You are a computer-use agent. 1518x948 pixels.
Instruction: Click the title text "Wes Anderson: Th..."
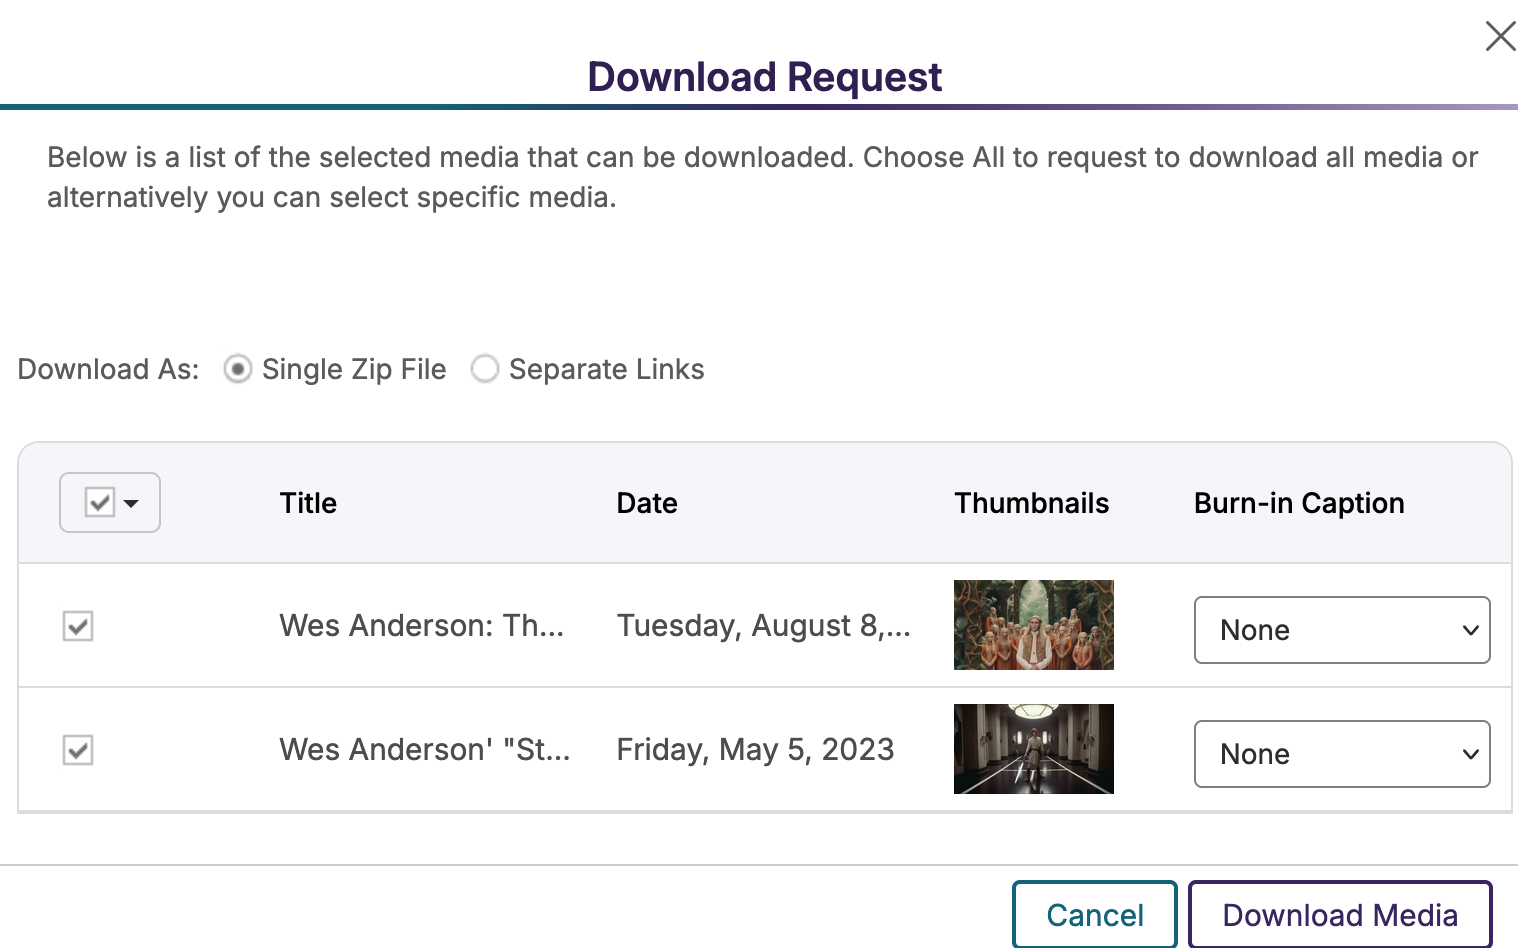click(422, 626)
